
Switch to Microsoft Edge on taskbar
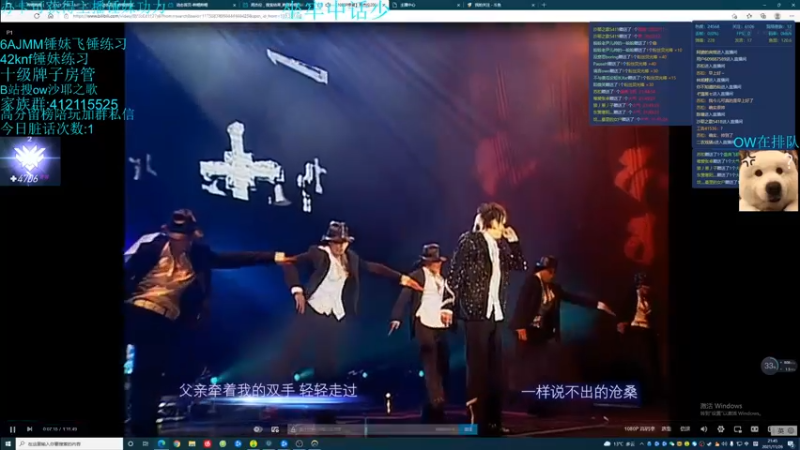tap(161, 444)
